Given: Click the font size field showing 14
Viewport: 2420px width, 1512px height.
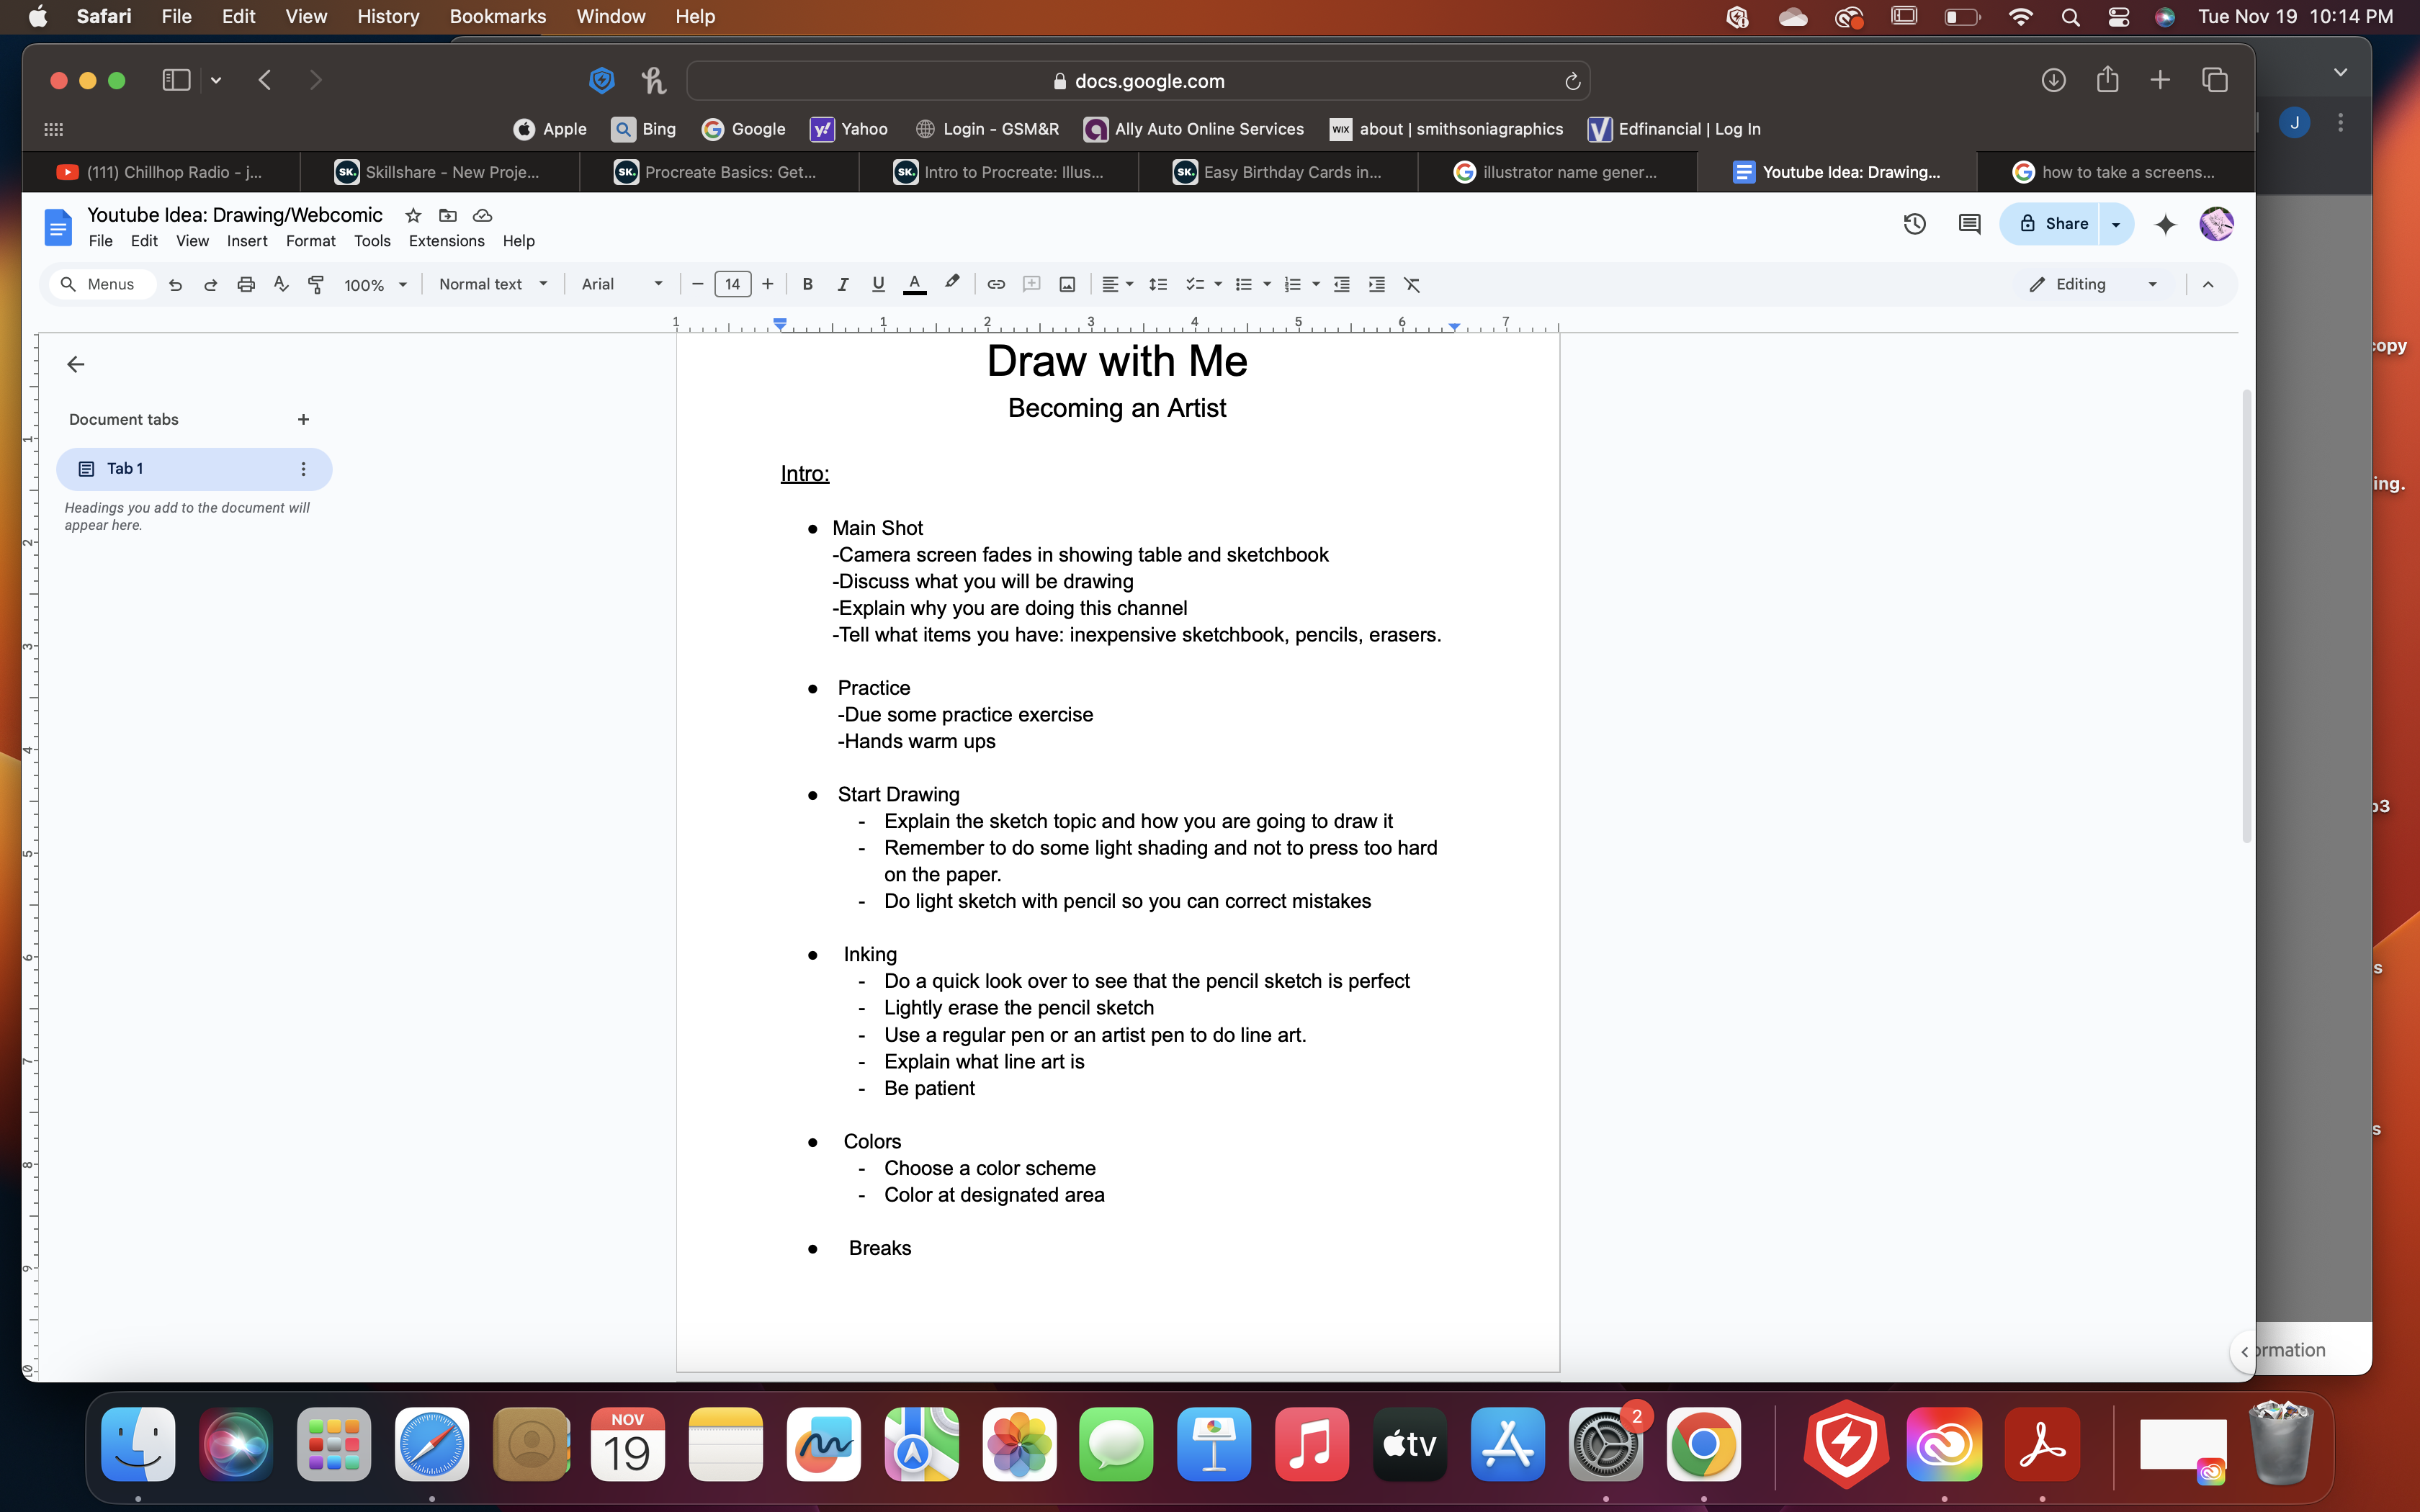Looking at the screenshot, I should pos(732,285).
